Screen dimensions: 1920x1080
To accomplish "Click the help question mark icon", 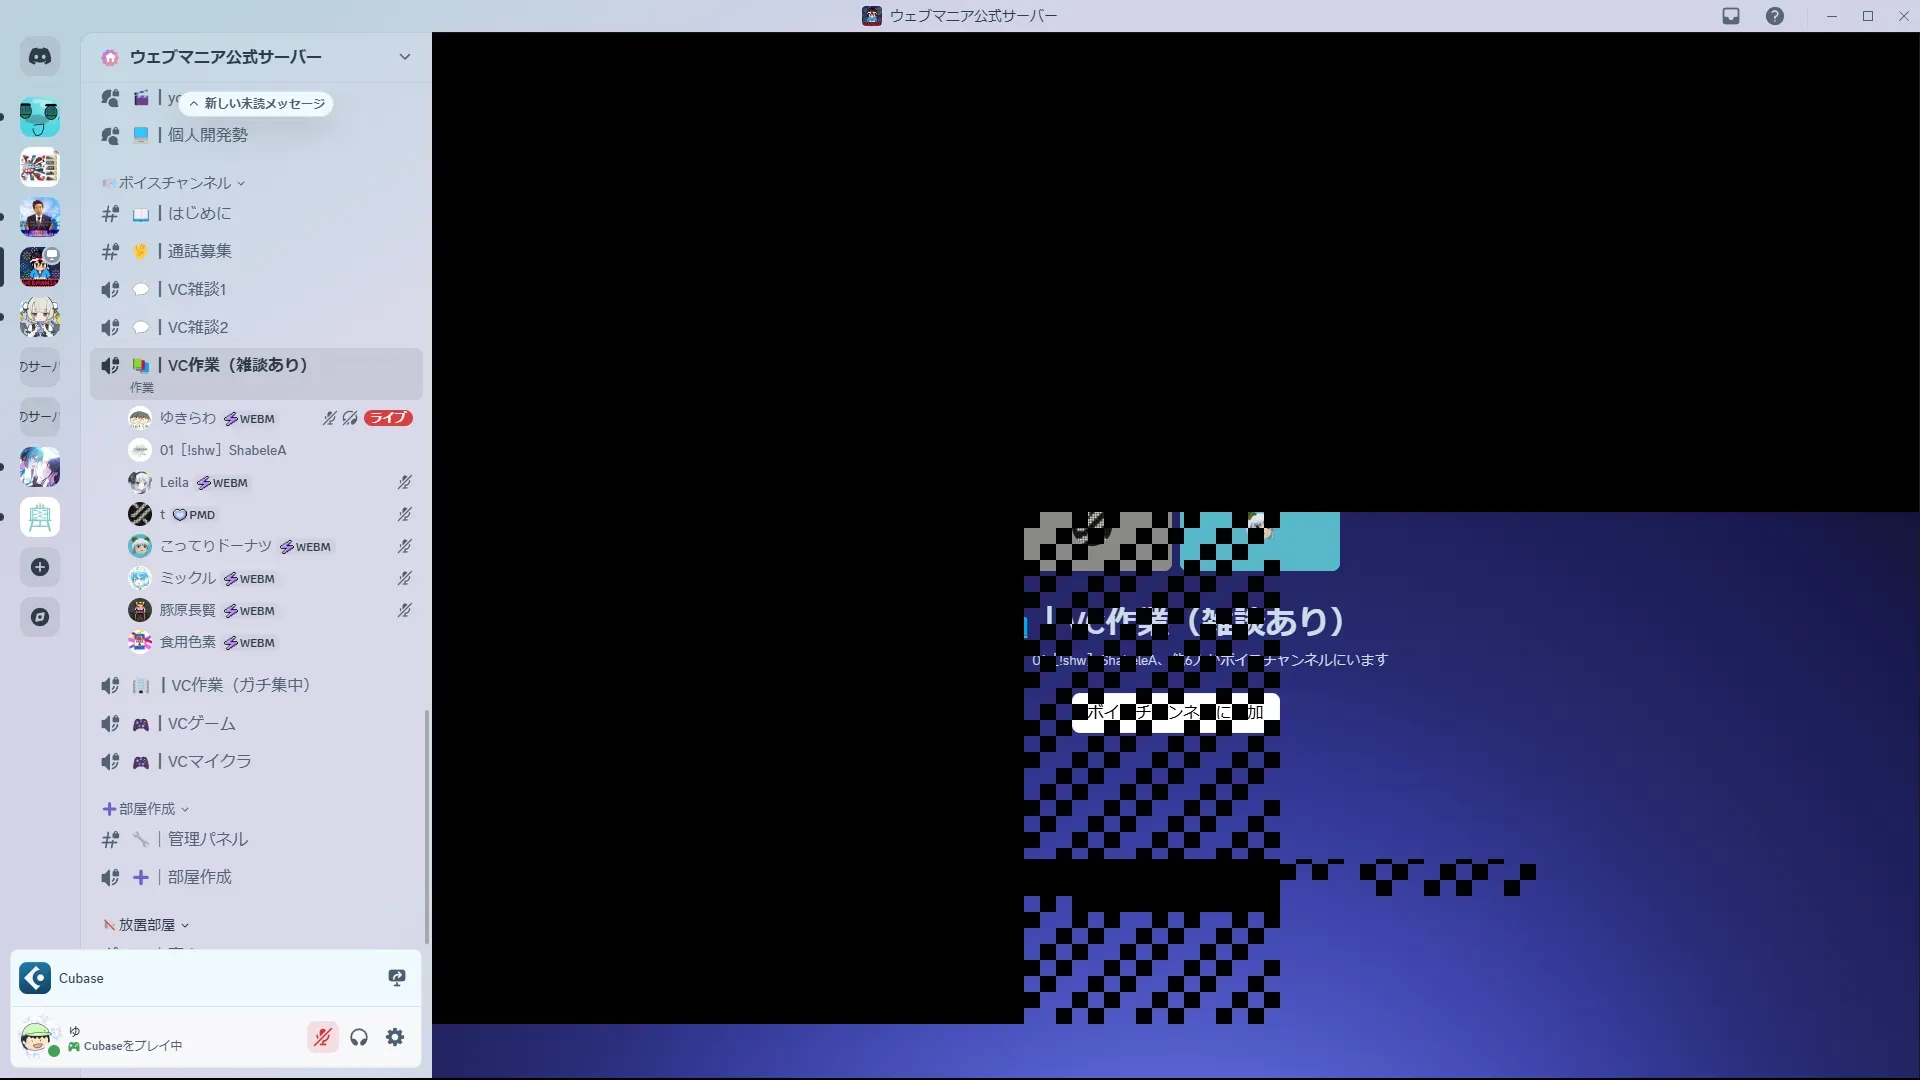I will point(1774,16).
